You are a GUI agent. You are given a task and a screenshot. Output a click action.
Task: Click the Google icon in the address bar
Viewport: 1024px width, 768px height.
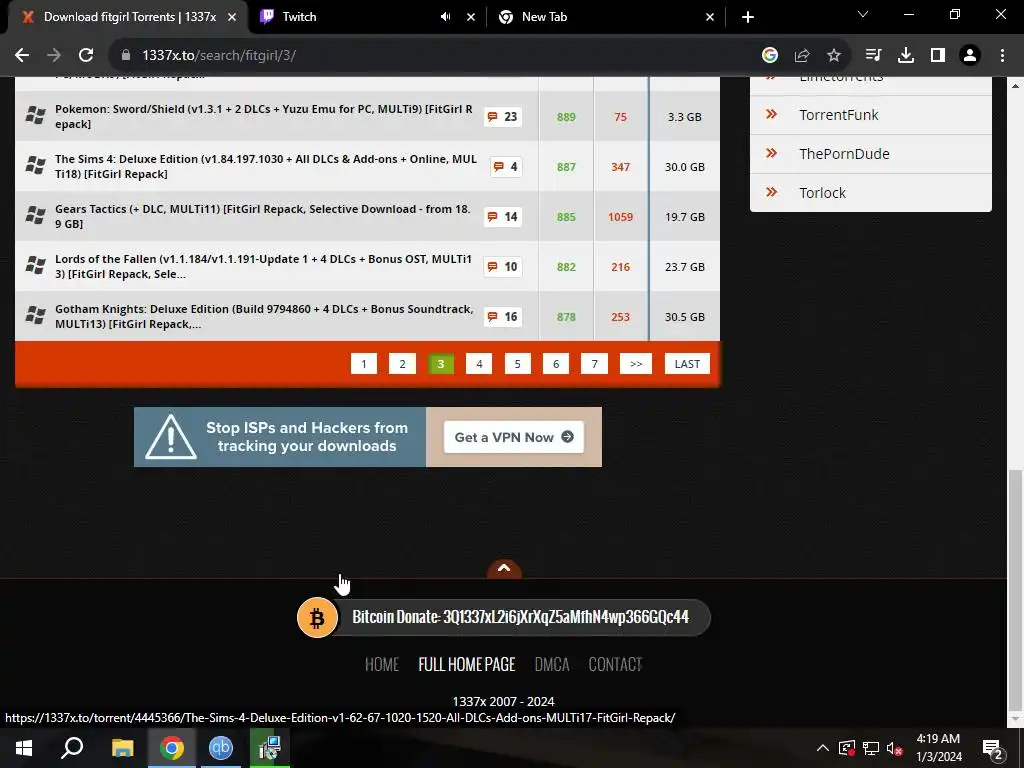click(x=769, y=56)
